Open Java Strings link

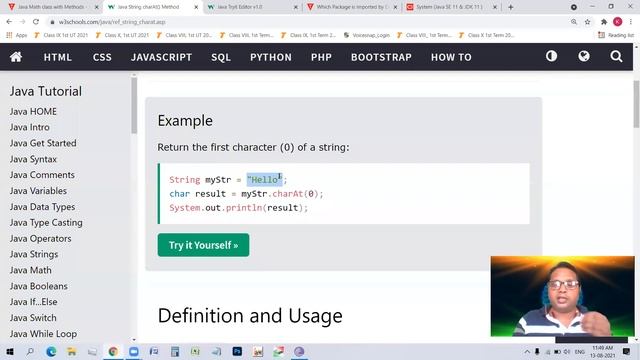pos(34,254)
